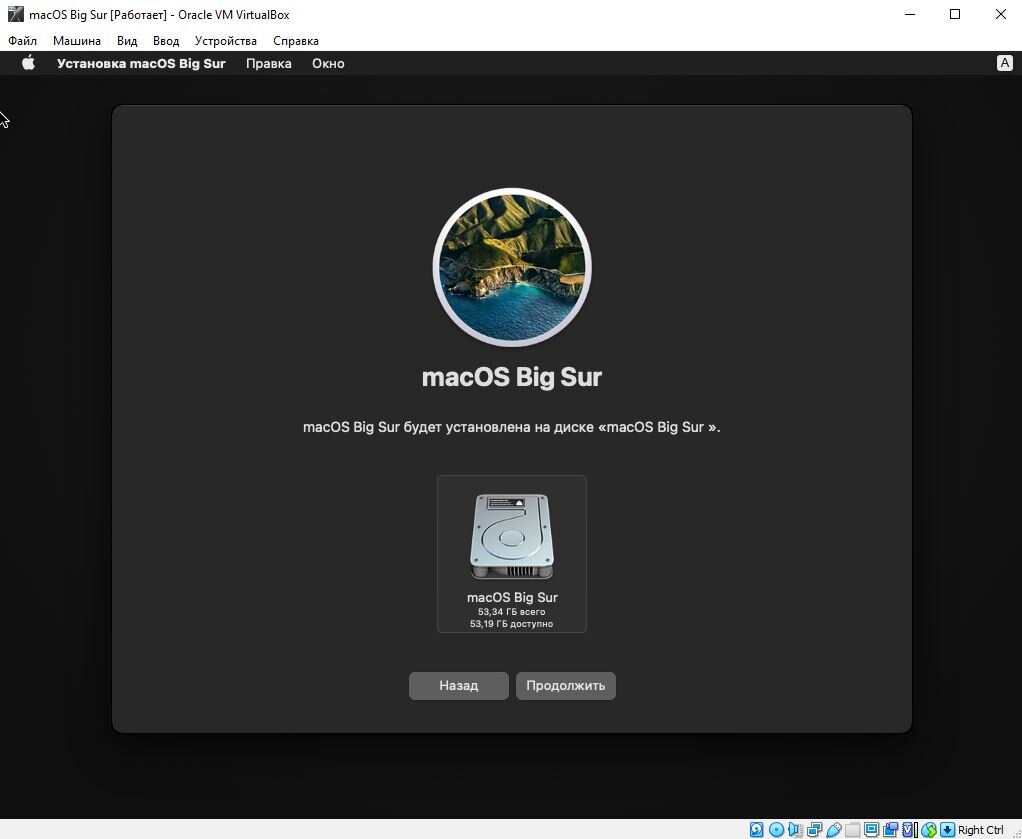Click the VirtualBox window title icon
This screenshot has height=839, width=1022.
pyautogui.click(x=16, y=14)
